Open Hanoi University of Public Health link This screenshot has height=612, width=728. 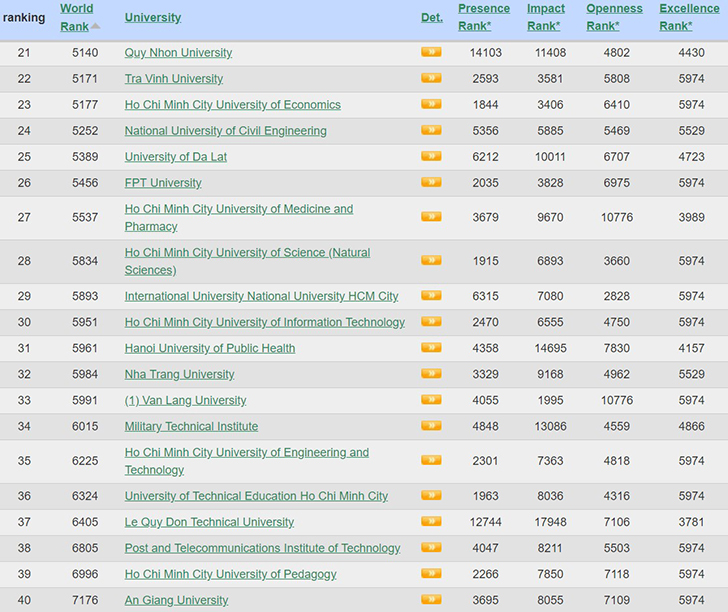tap(210, 348)
